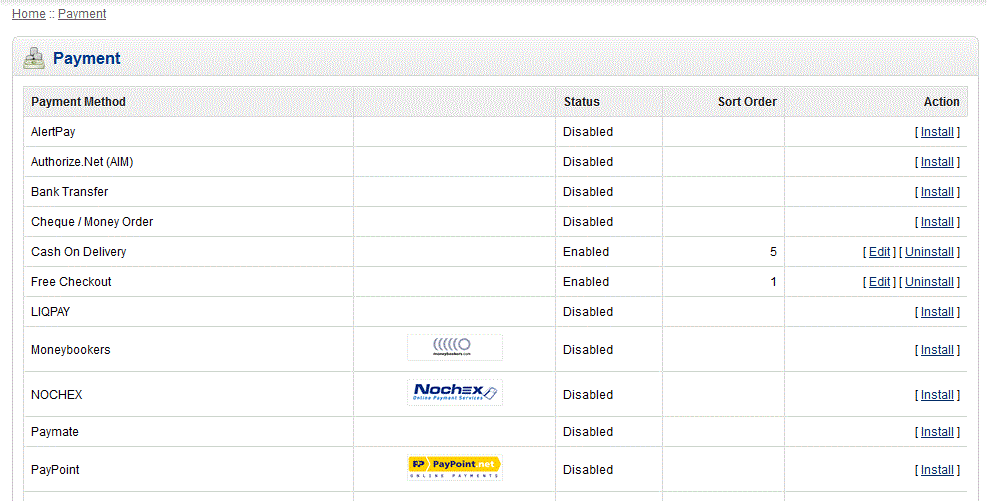Install the LIQPAY payment method
The height and width of the screenshot is (501, 987).
[937, 312]
